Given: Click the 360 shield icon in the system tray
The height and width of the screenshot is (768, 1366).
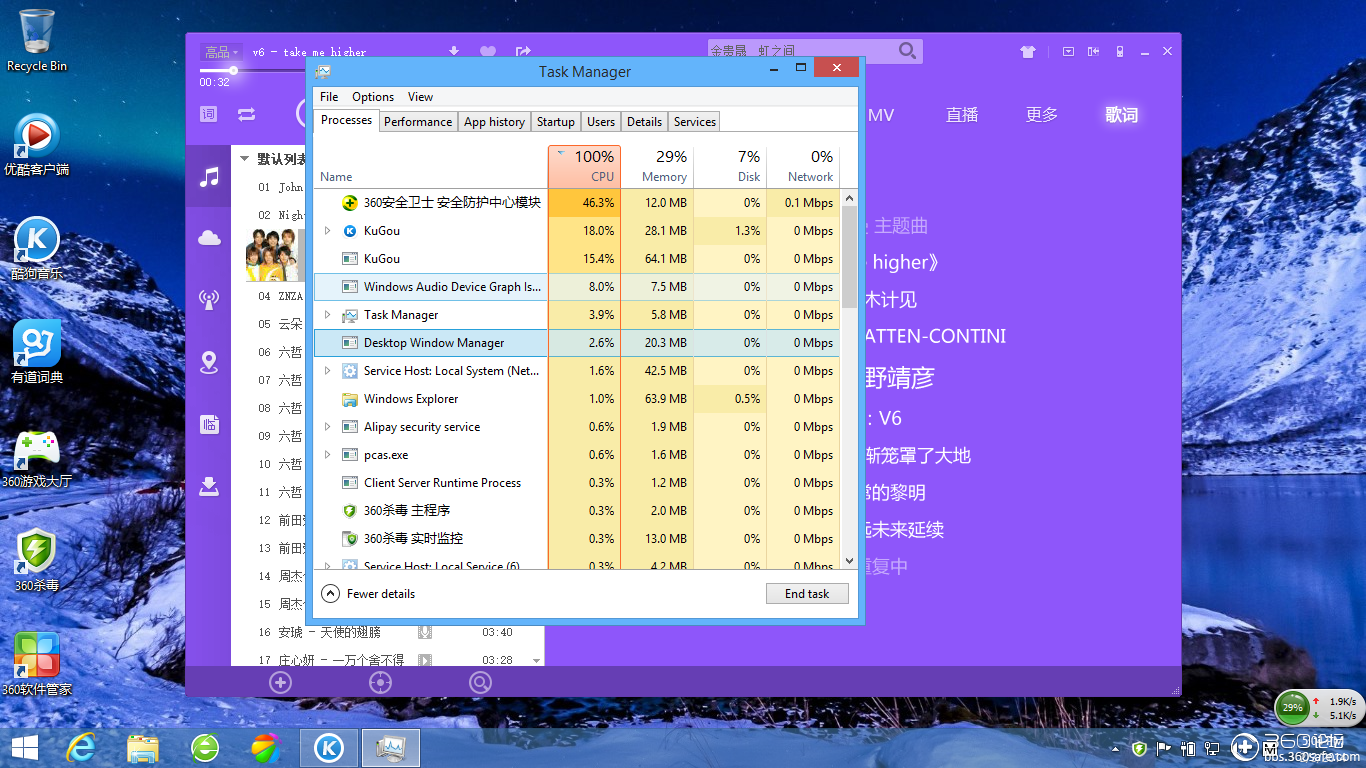Looking at the screenshot, I should coord(1139,748).
